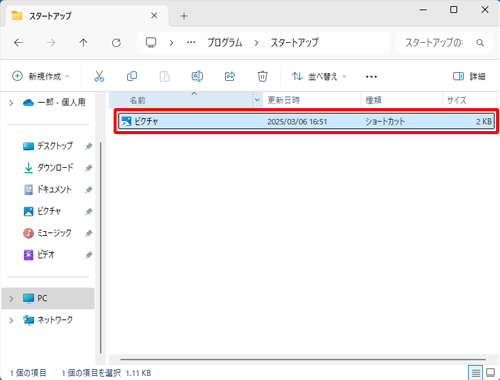Click the PC monitor icon in address bar

point(151,43)
